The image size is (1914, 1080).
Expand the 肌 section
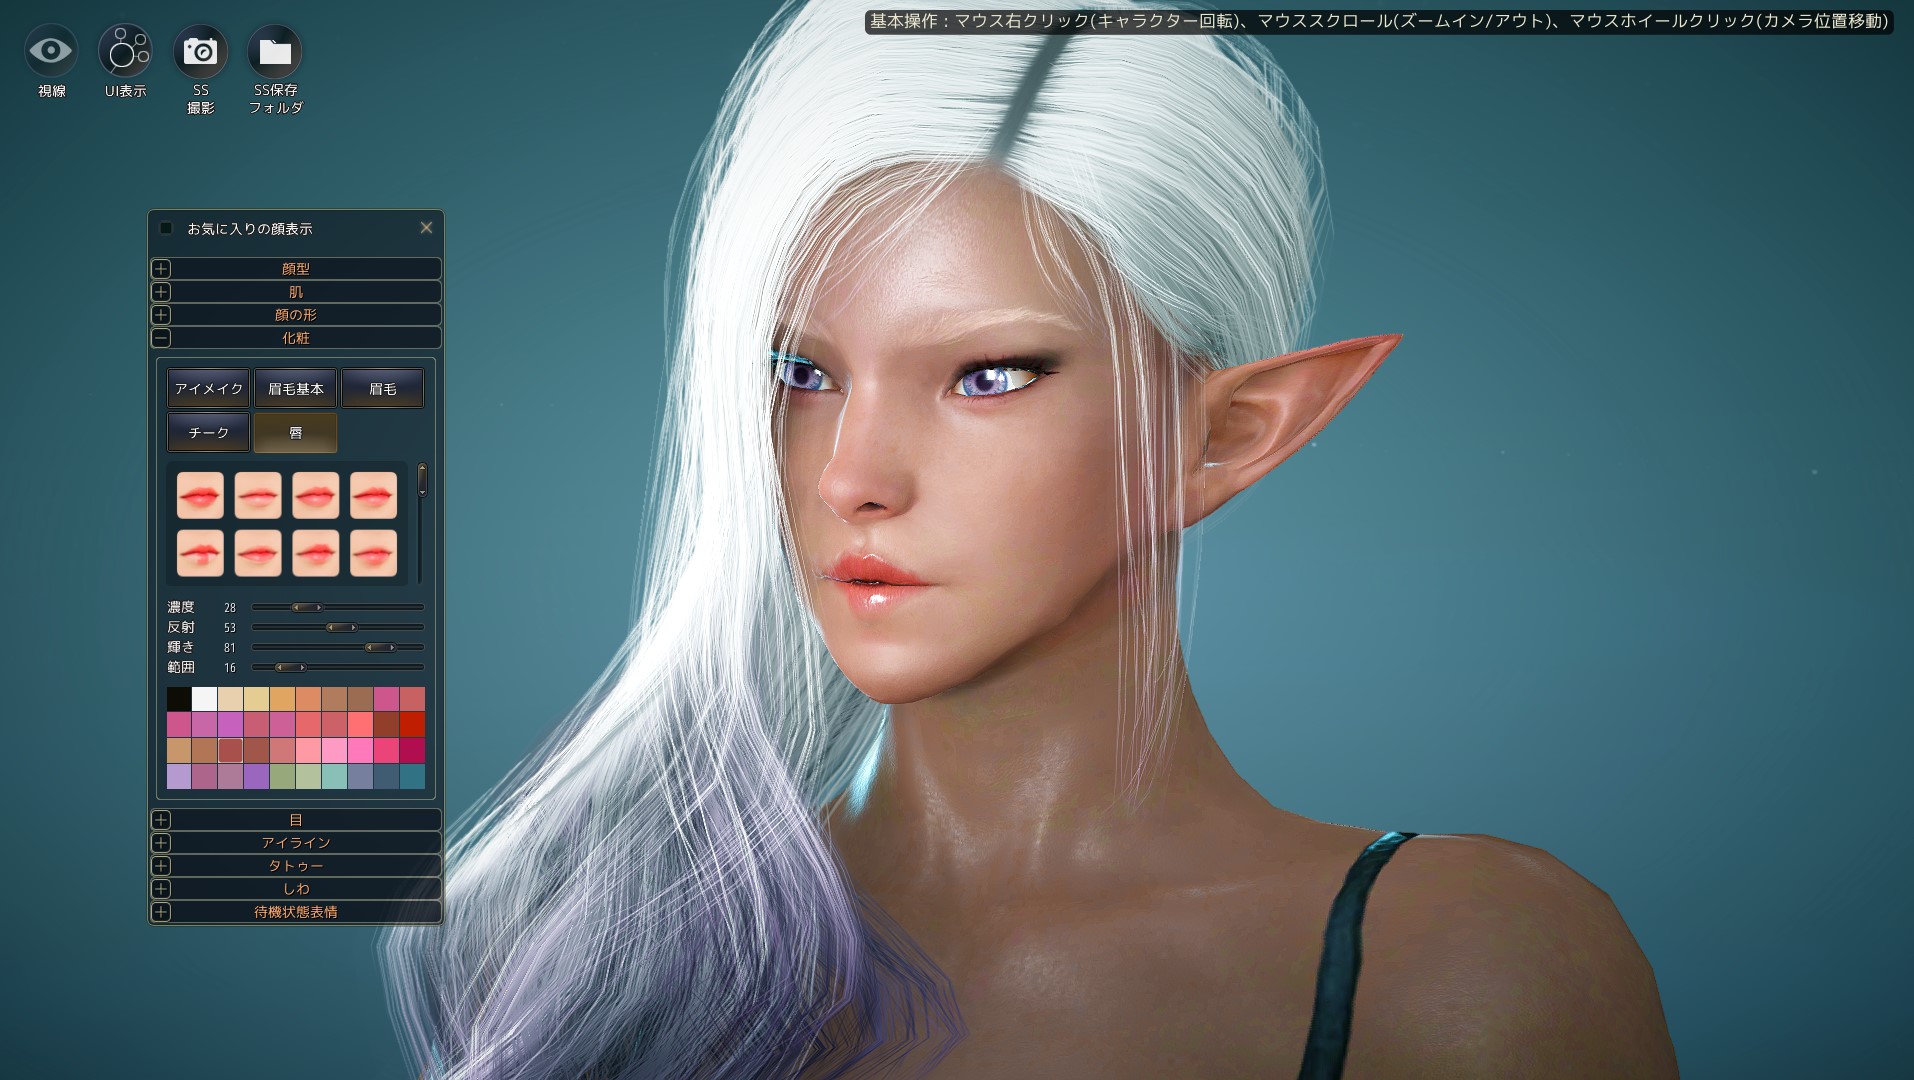tap(296, 292)
